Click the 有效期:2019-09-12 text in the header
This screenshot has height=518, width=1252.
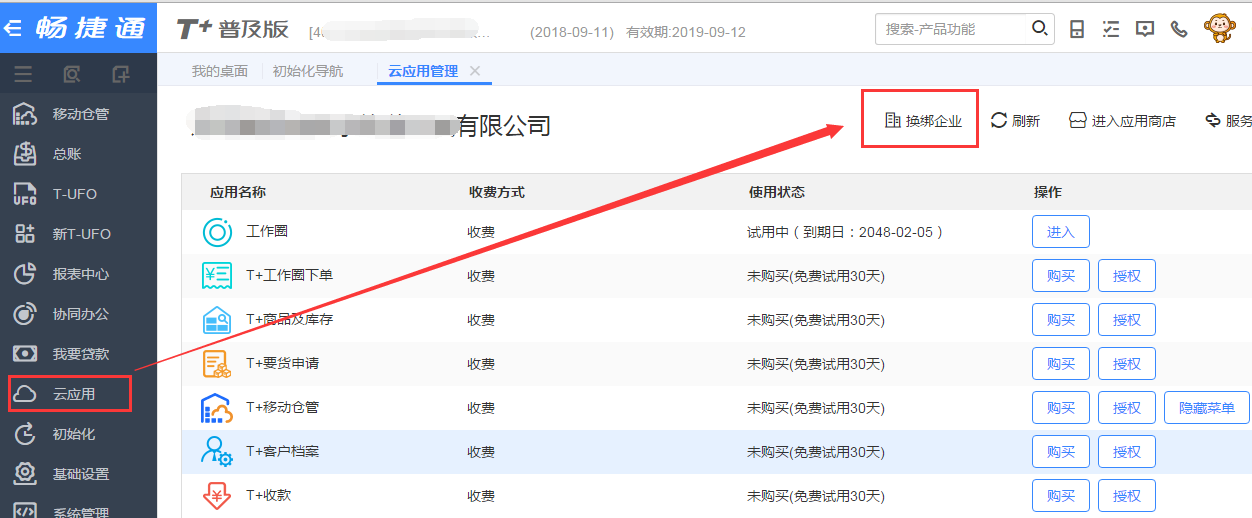(x=686, y=32)
